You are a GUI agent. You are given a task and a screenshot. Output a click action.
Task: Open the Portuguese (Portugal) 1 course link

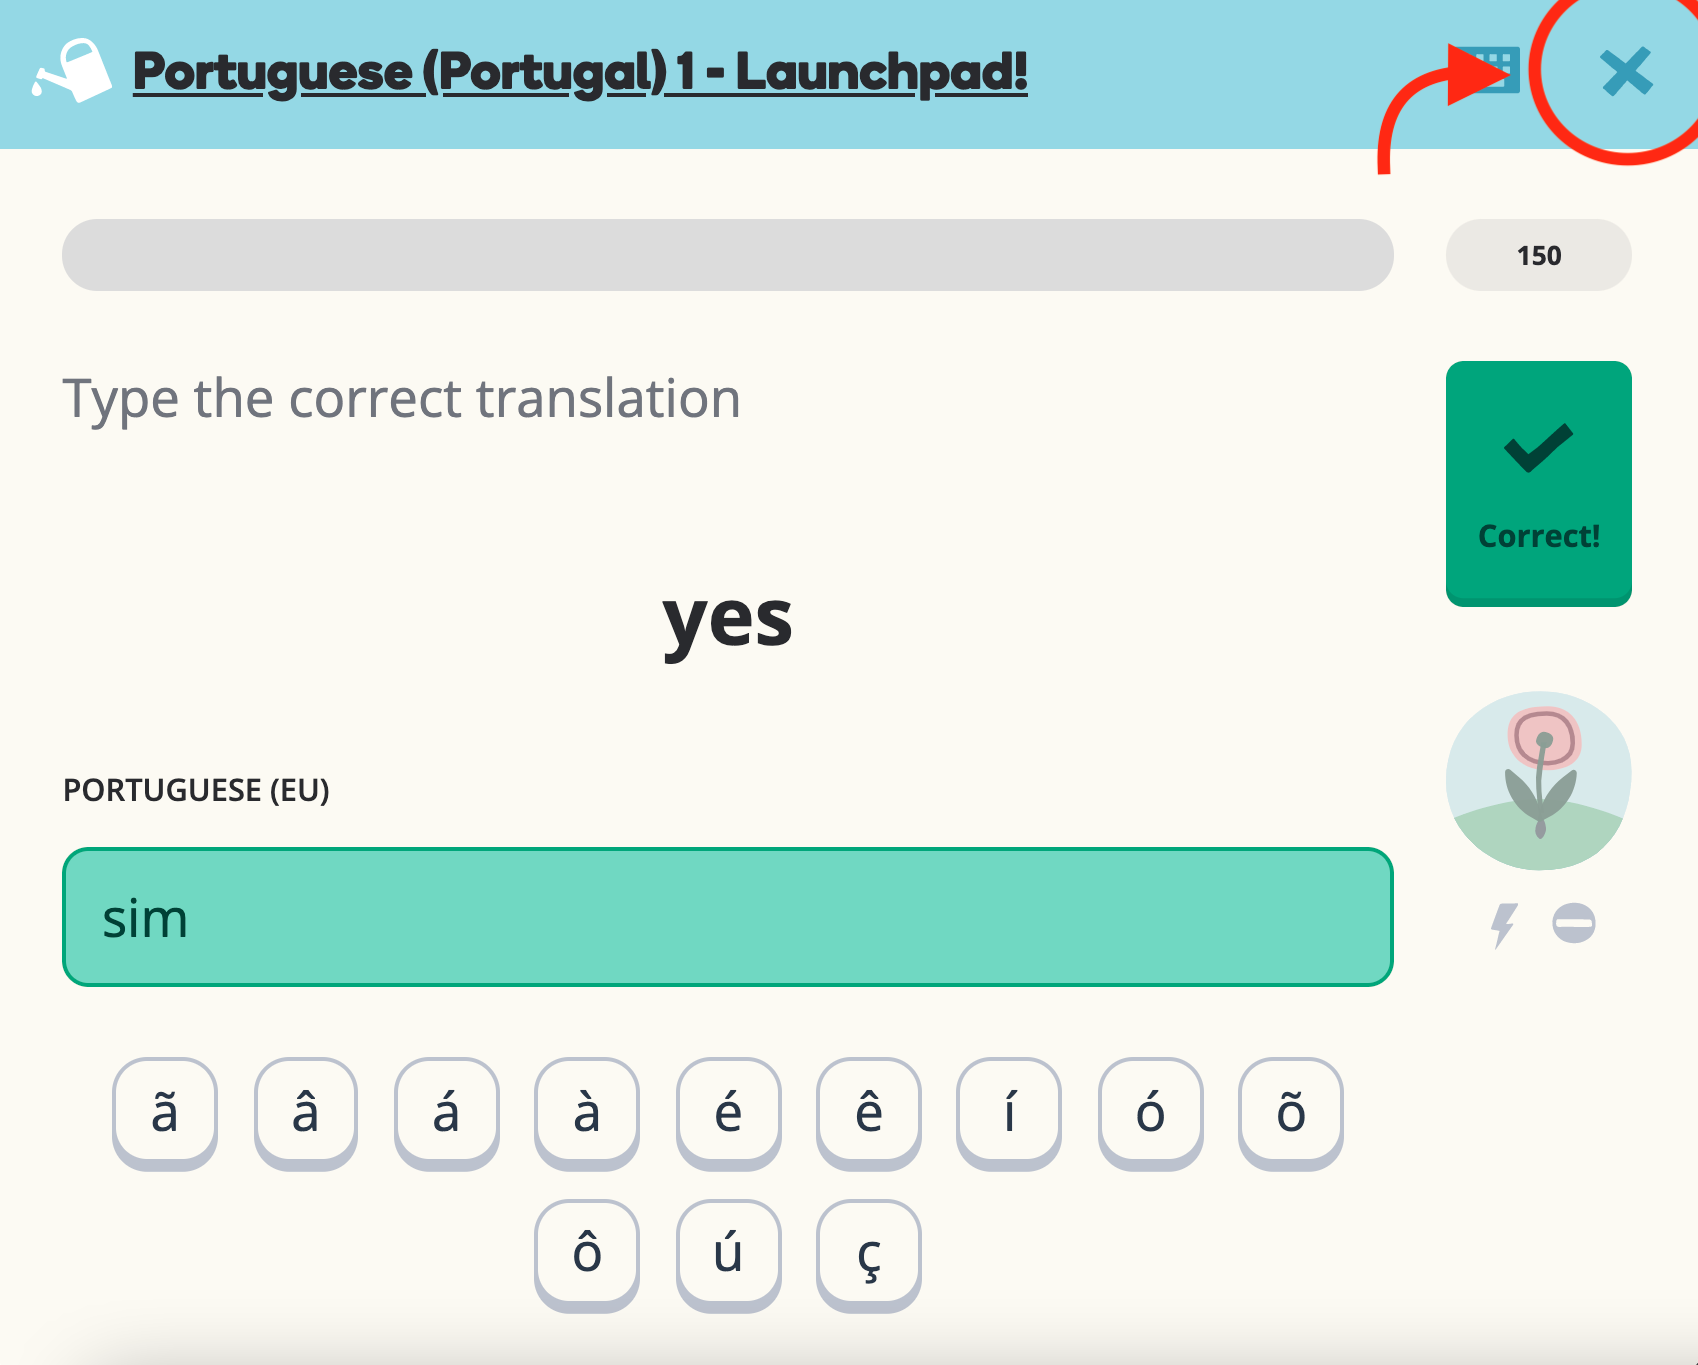tap(580, 72)
